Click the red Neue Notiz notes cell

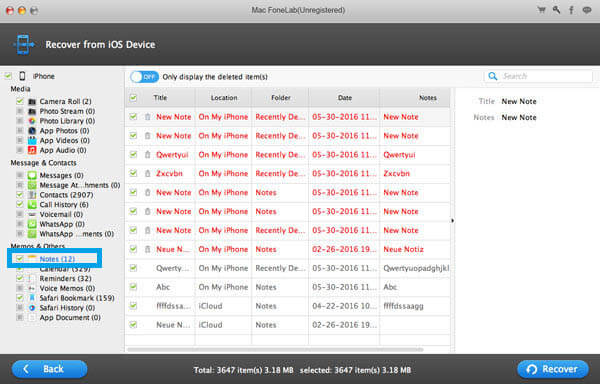click(x=403, y=249)
